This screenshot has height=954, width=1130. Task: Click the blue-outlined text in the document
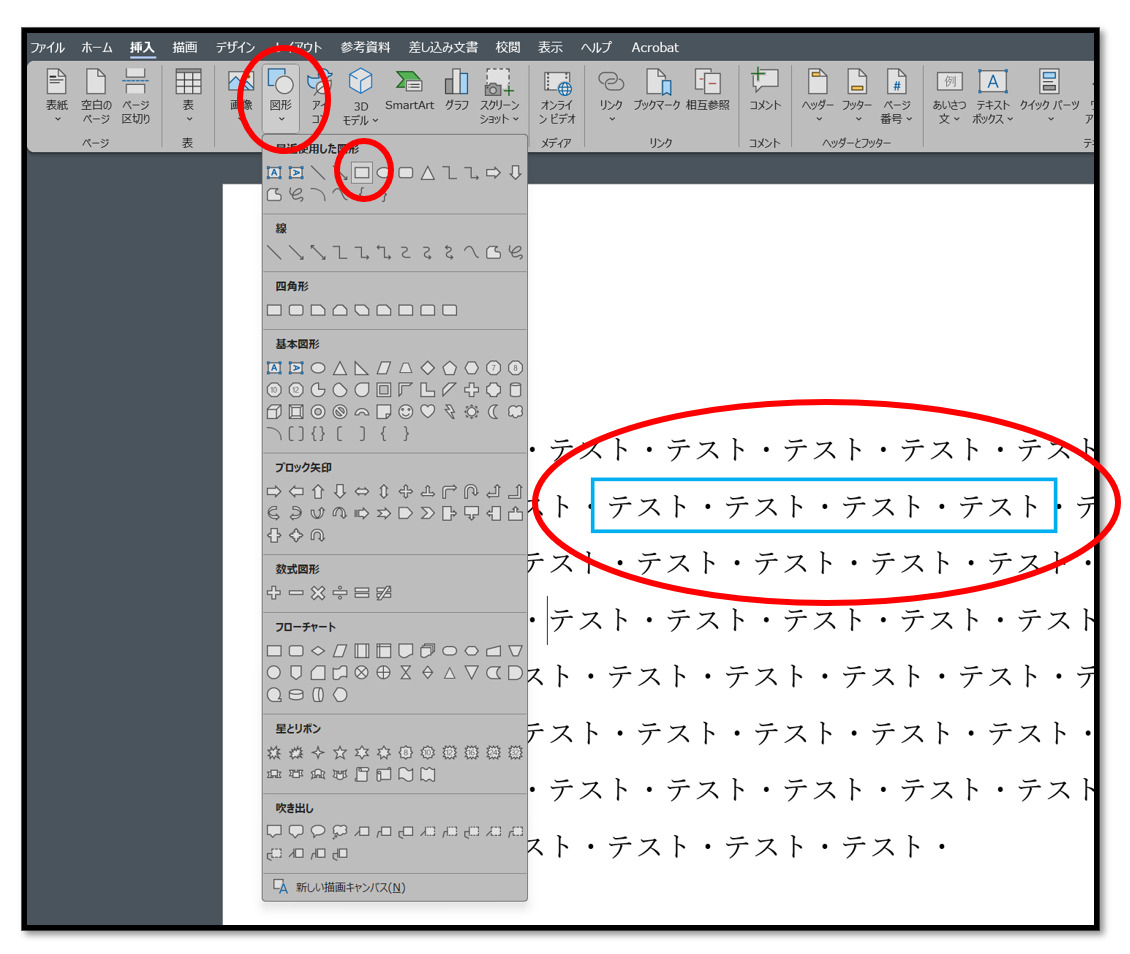824,506
